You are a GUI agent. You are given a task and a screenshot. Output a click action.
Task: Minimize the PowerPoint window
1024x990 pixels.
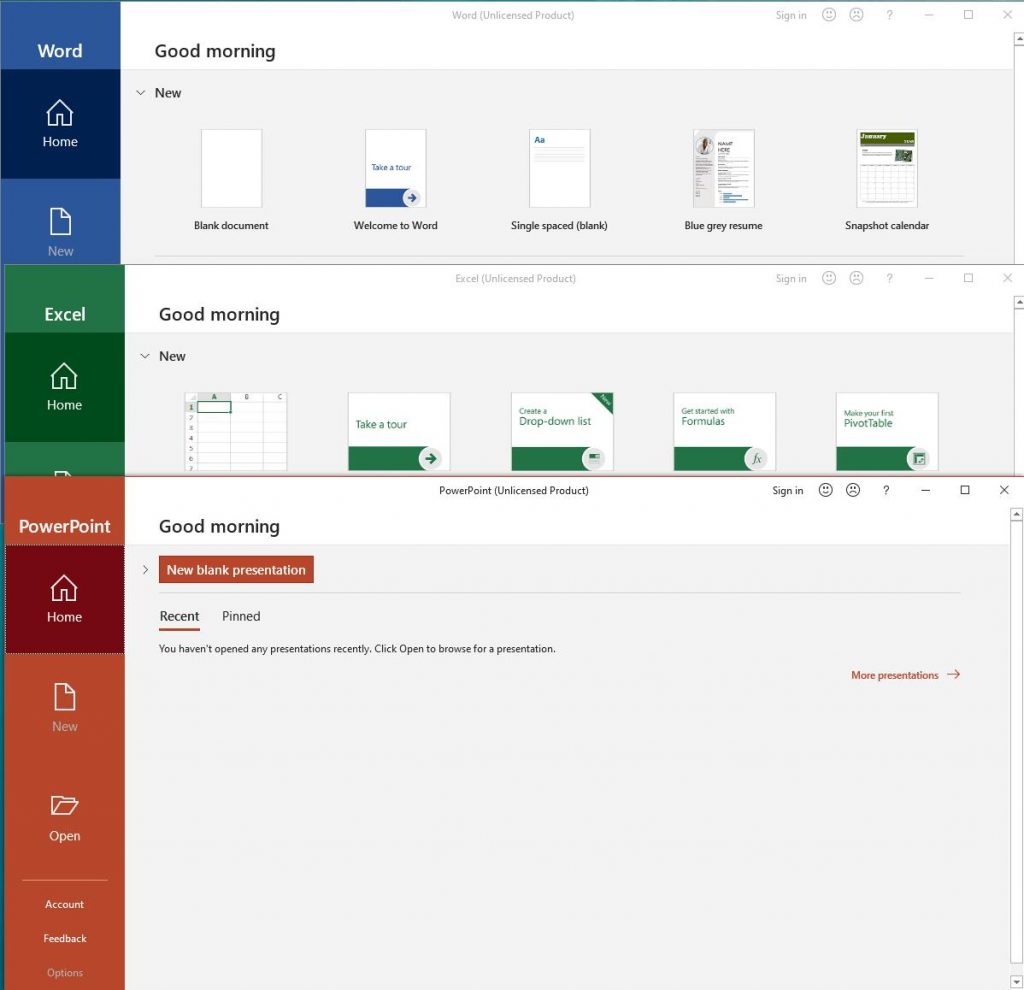[925, 490]
